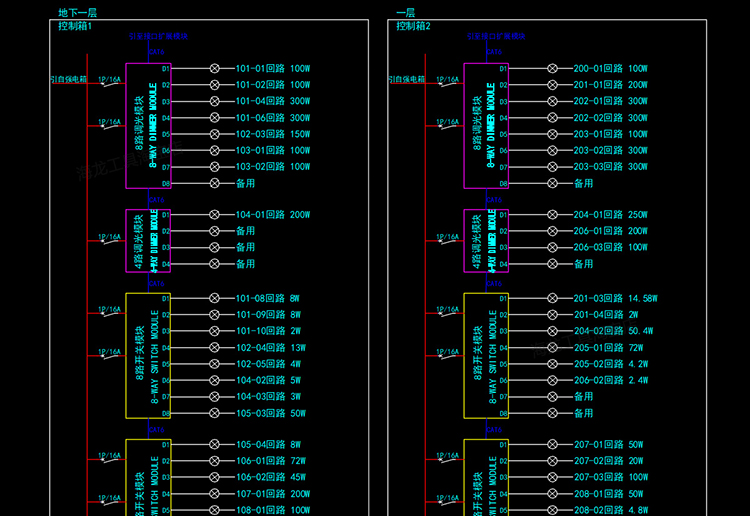Image resolution: width=750 pixels, height=516 pixels.
Task: Click the 107-01回路 200W label
Action: (272, 494)
